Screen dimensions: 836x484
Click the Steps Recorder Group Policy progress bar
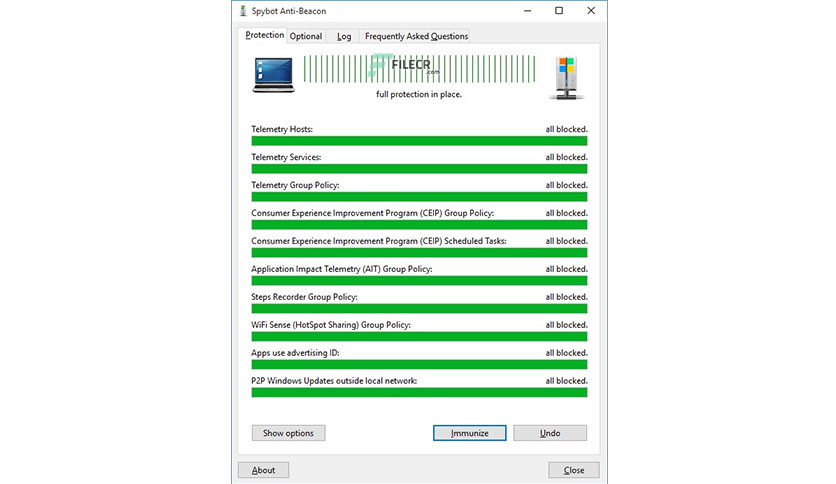[419, 309]
